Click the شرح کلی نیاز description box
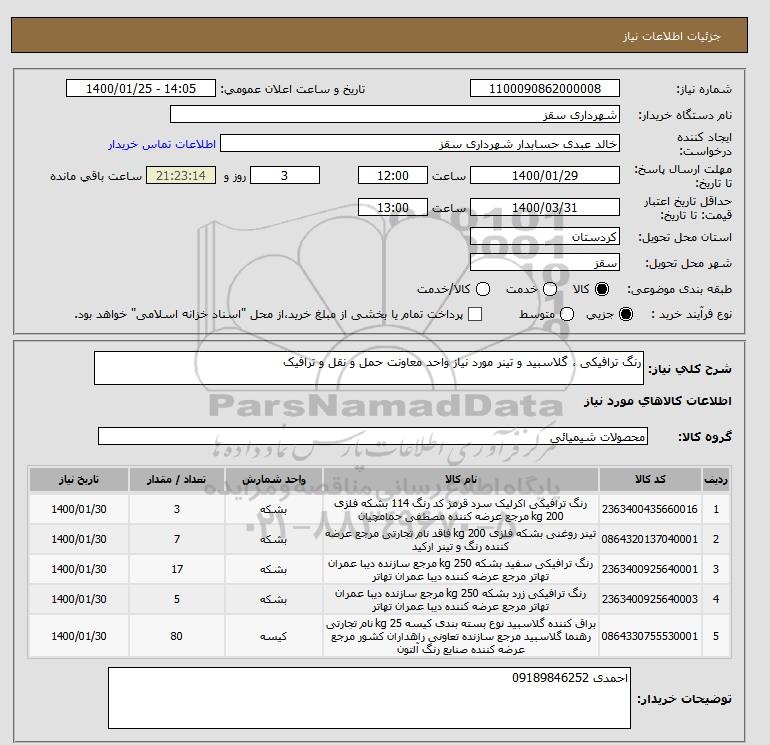The height and width of the screenshot is (745, 770). pyautogui.click(x=369, y=368)
